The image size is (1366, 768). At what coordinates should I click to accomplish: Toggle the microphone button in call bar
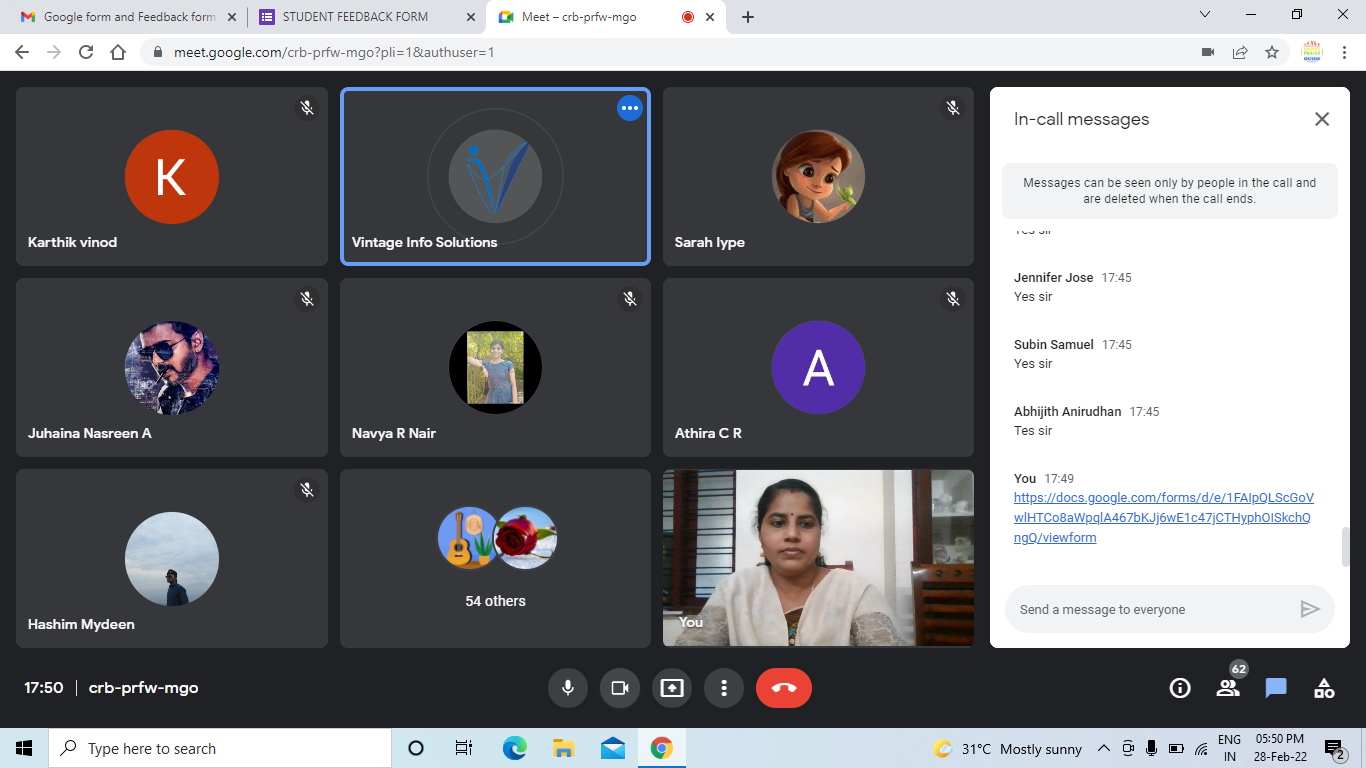568,688
